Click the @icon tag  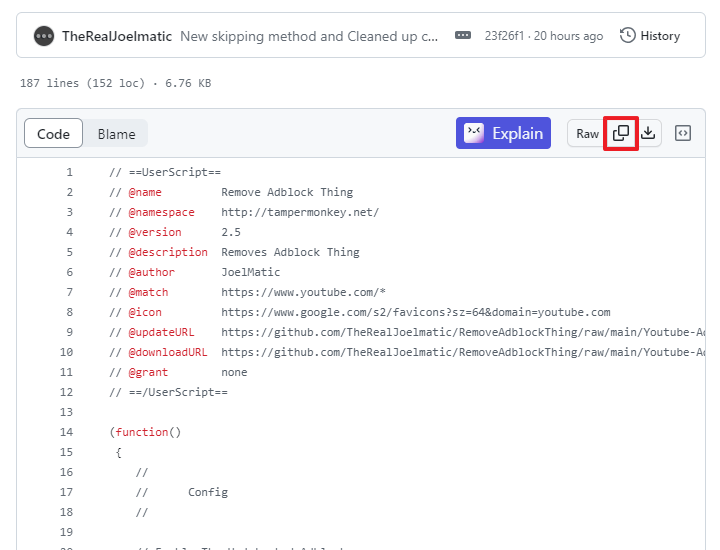tap(145, 312)
